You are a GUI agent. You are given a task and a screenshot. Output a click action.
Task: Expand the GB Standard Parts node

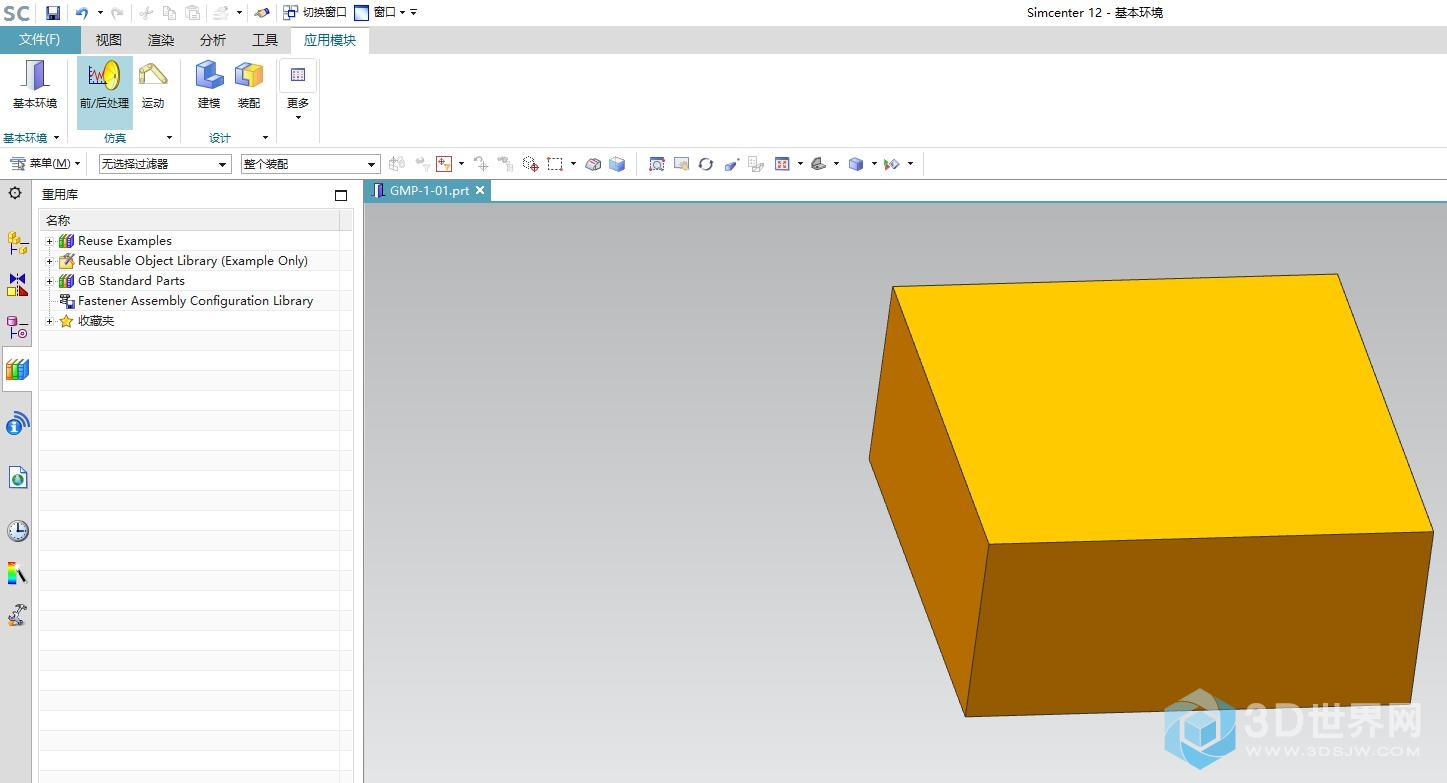pyautogui.click(x=49, y=281)
